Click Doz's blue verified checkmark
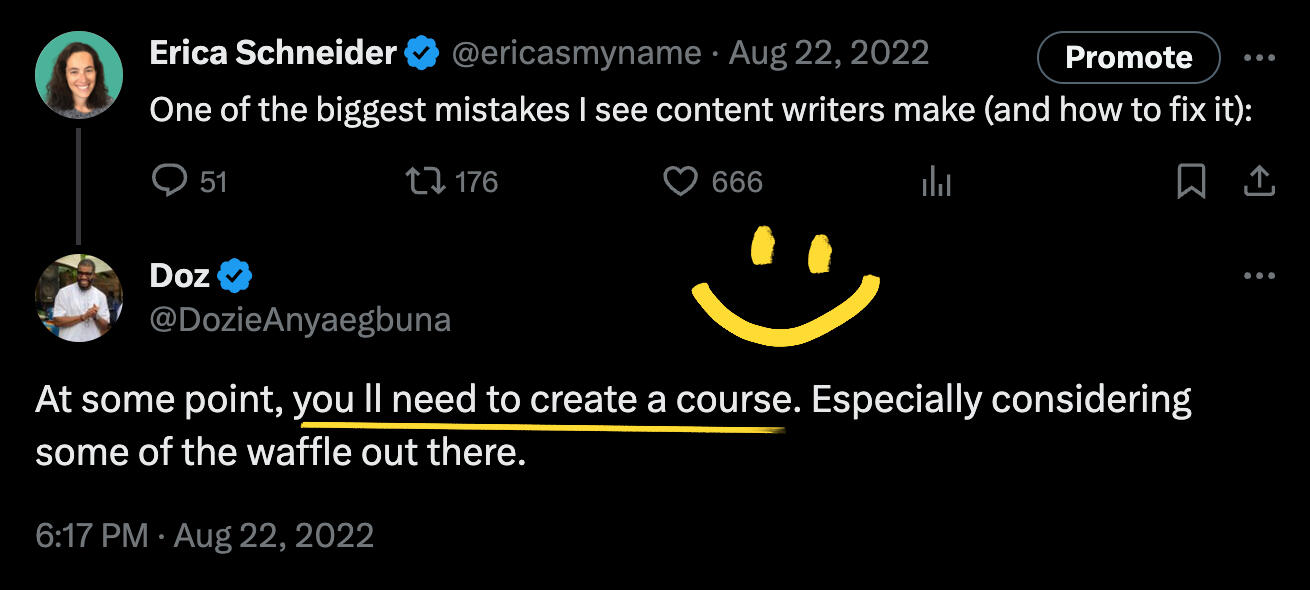Viewport: 1310px width, 590px height. click(x=235, y=275)
